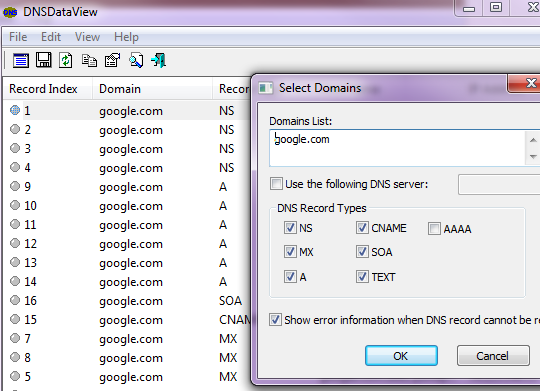
Task: Click the Find magnifier toolbar icon
Action: pyautogui.click(x=136, y=61)
